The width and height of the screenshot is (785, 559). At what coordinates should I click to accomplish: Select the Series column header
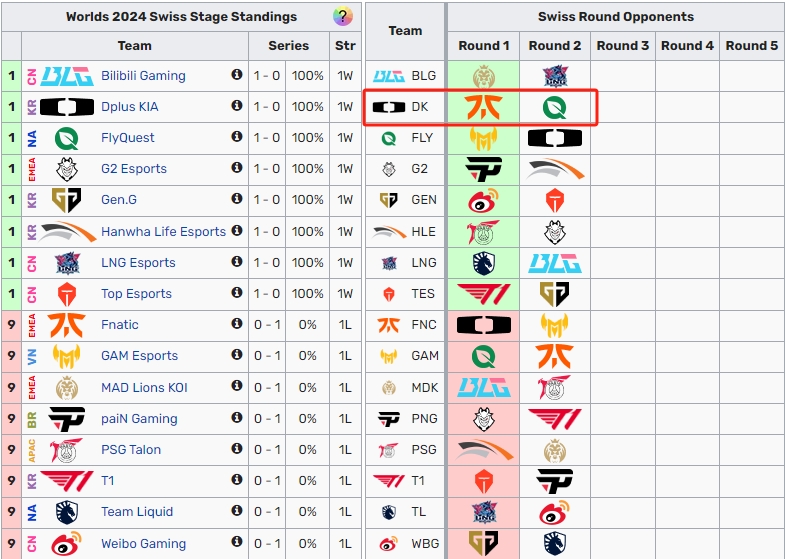[289, 46]
